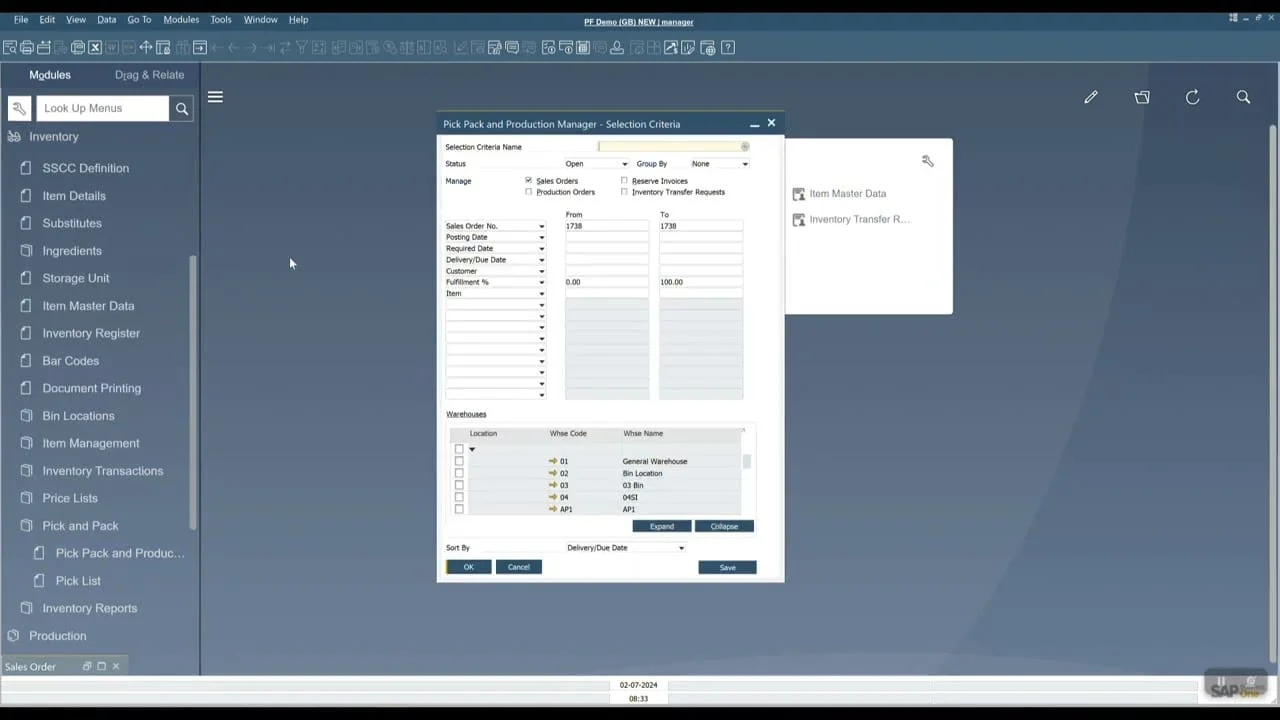
Task: Toggle the Sales Orders checkbox
Action: (x=529, y=181)
